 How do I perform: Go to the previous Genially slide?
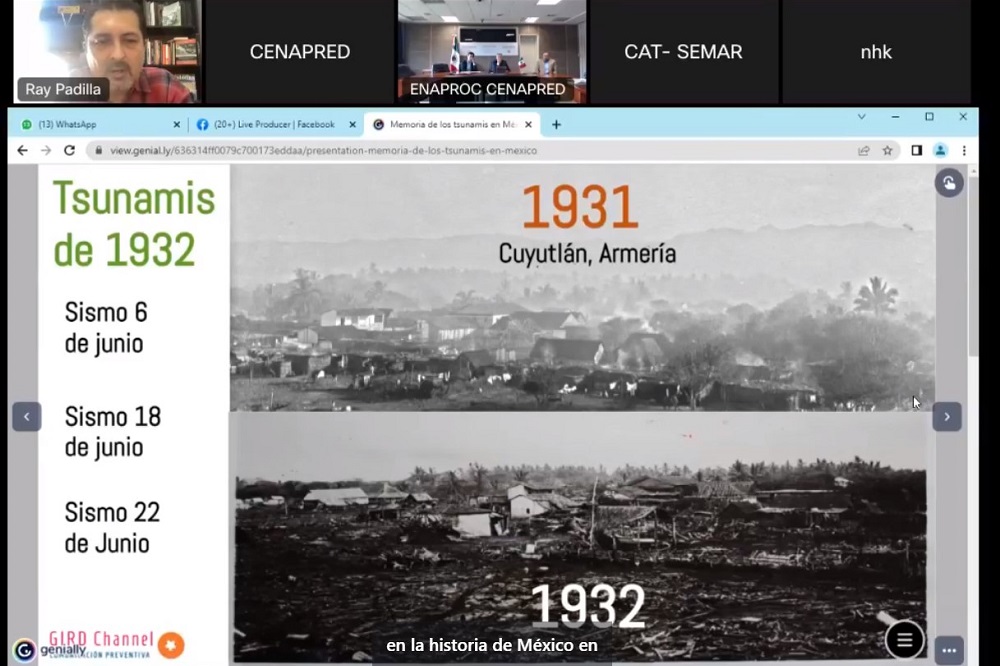point(27,417)
